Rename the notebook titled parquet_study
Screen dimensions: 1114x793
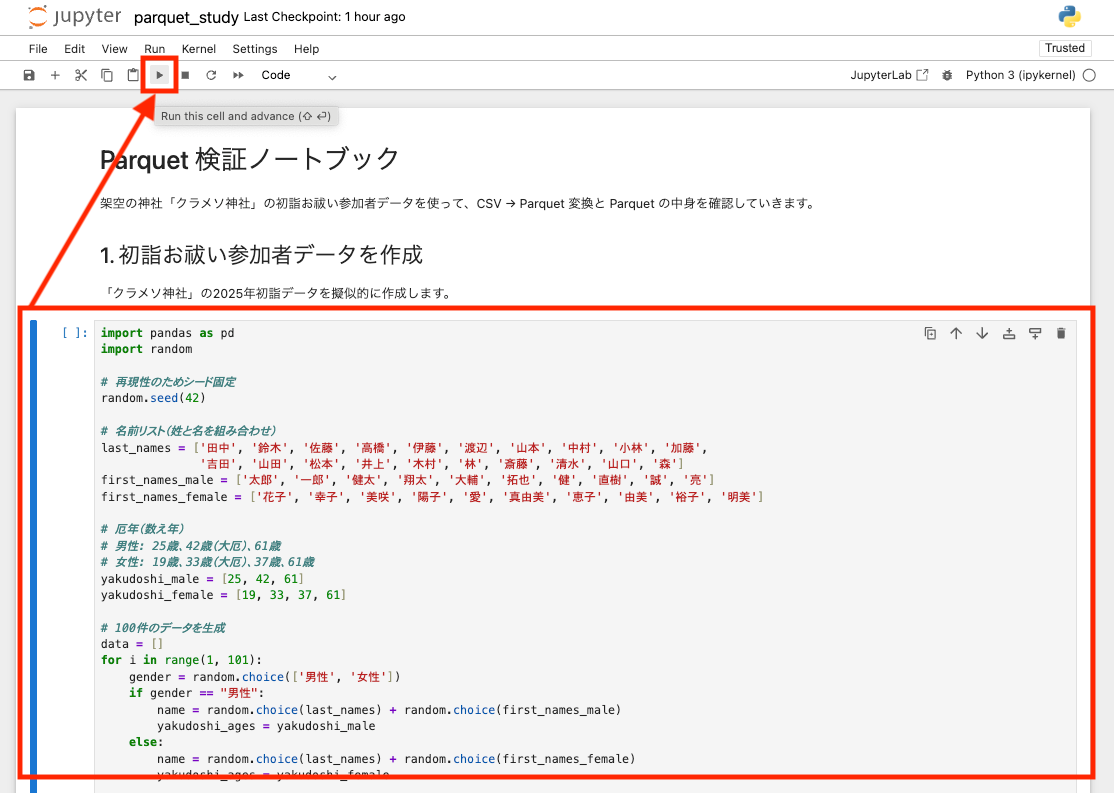point(187,17)
